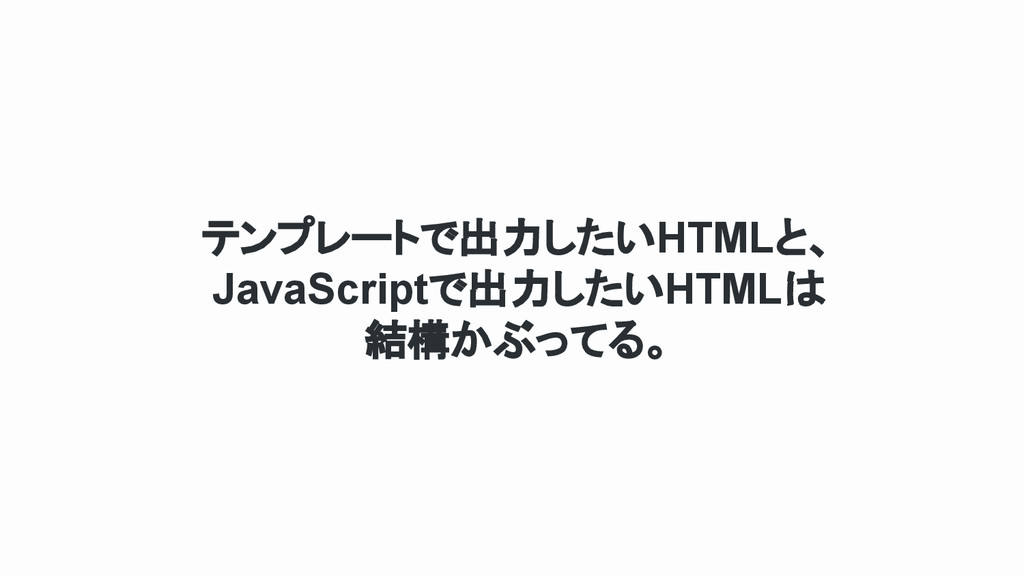The image size is (1024, 576).
Task: Click the は character after HTML
Action: point(804,290)
